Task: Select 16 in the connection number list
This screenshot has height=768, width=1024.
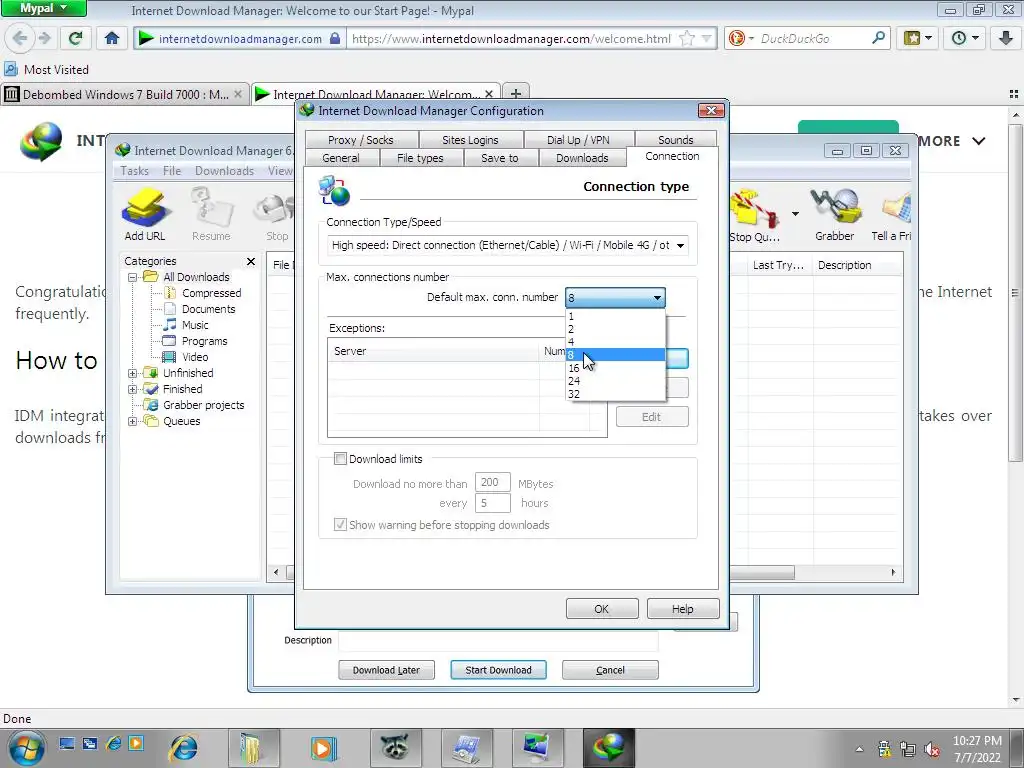Action: 615,368
